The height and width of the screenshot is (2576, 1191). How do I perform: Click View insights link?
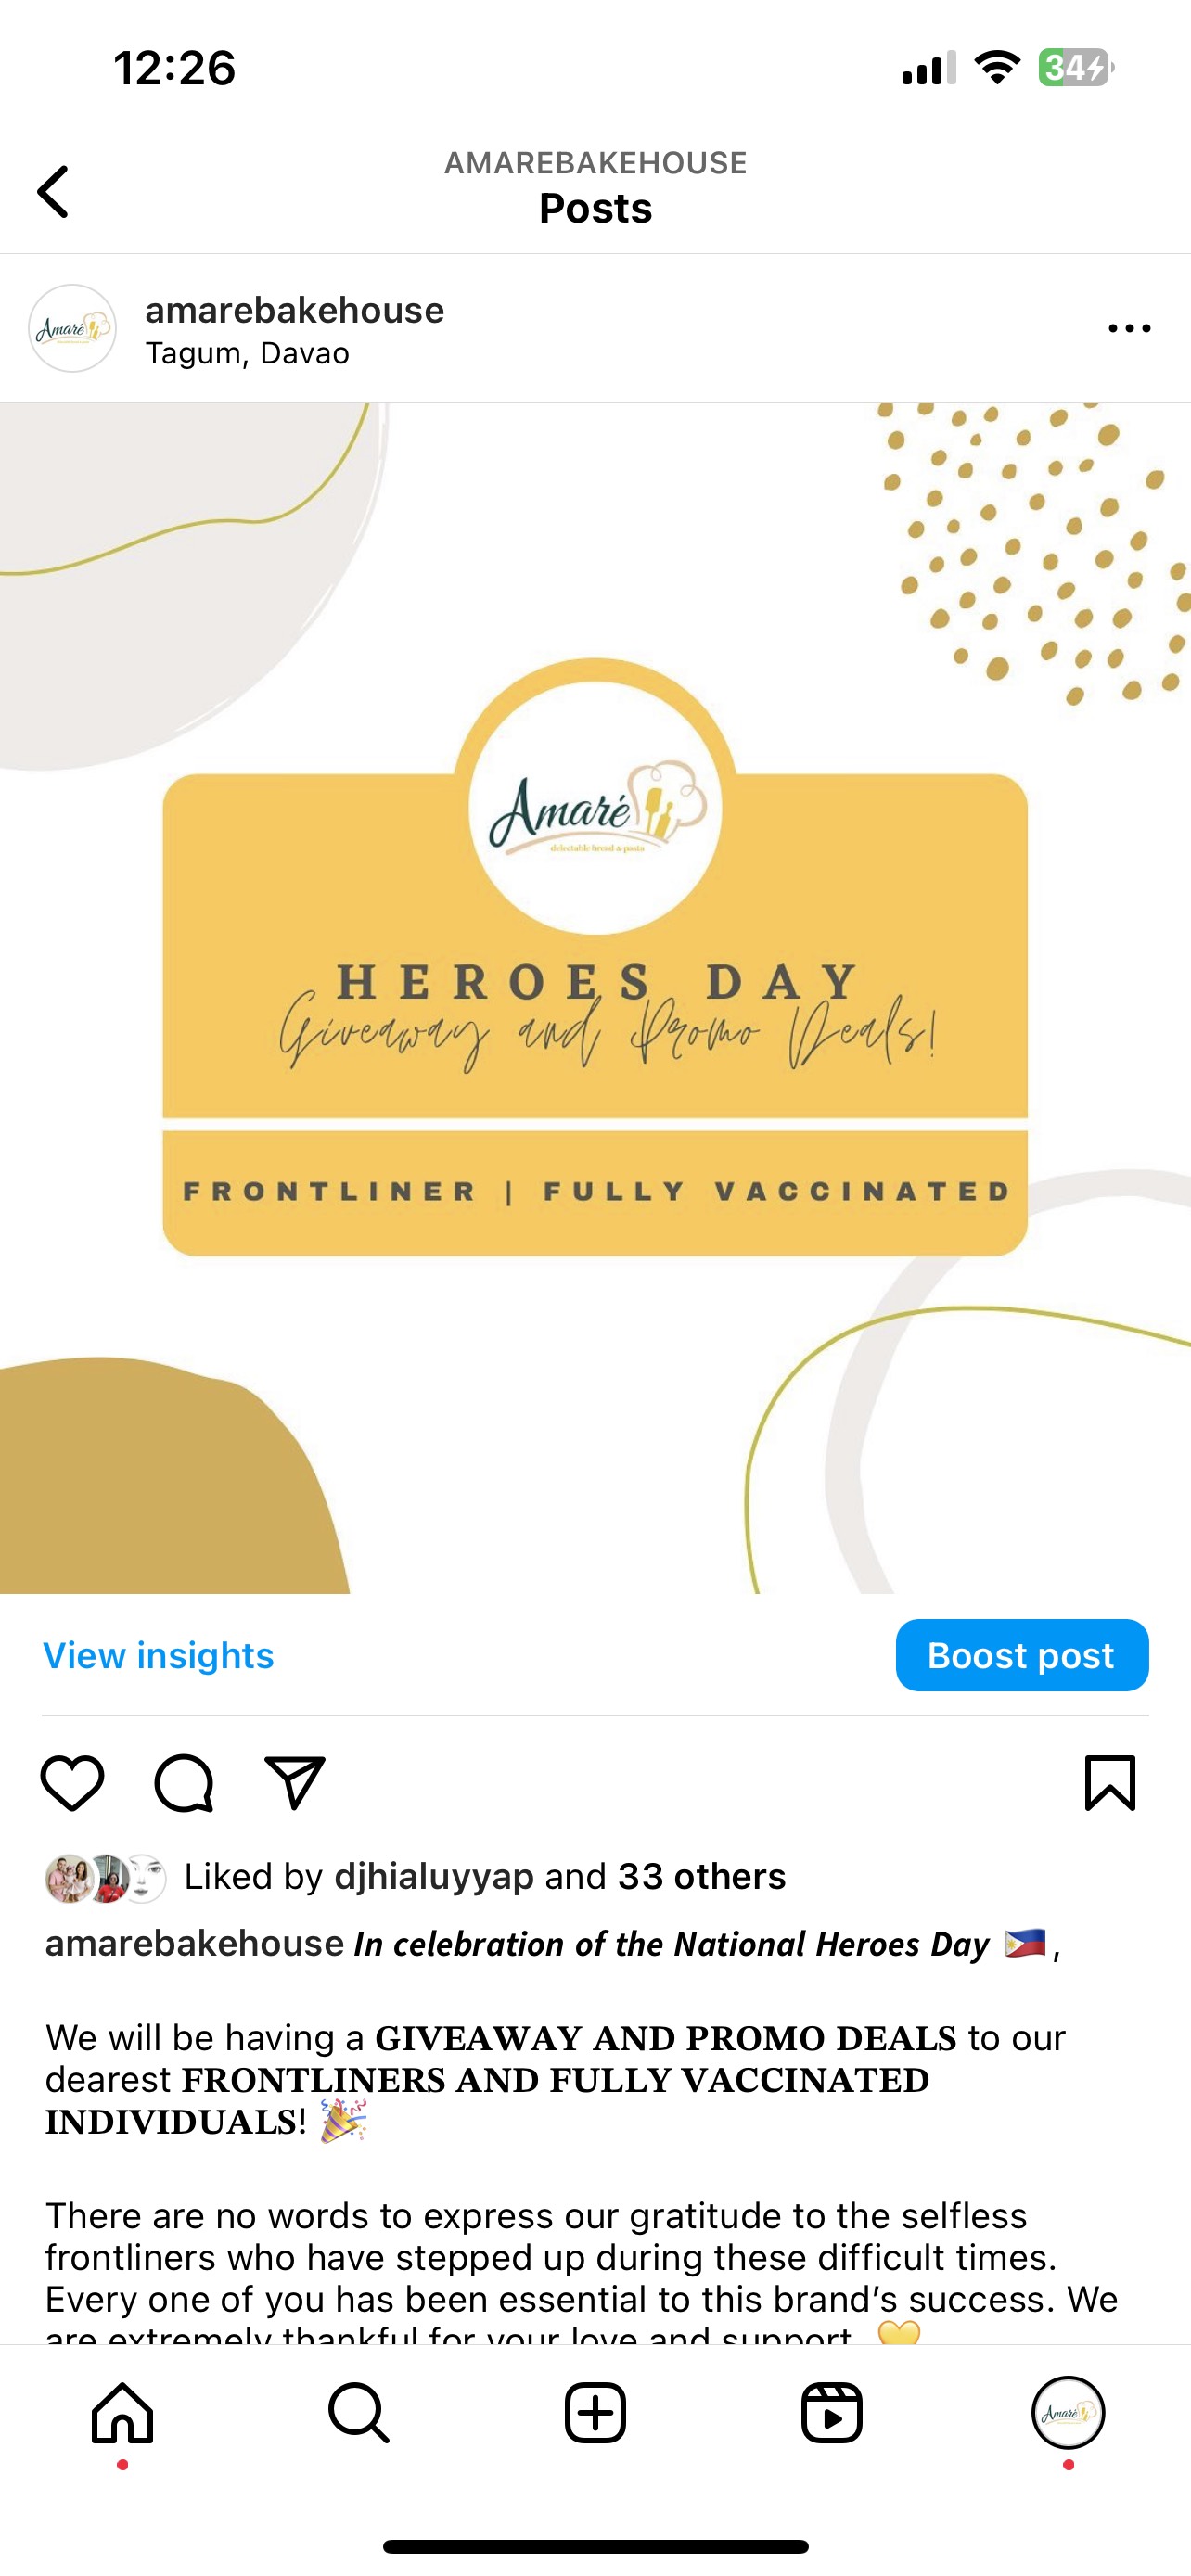point(158,1655)
